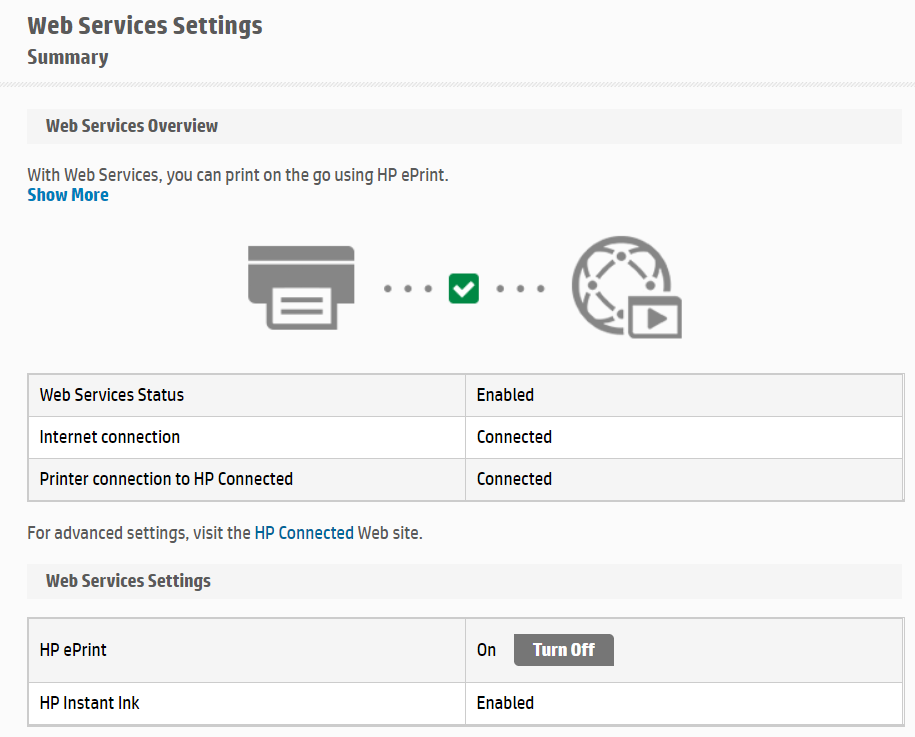
Task: Click dotted line left of green checkmark
Action: click(x=408, y=288)
